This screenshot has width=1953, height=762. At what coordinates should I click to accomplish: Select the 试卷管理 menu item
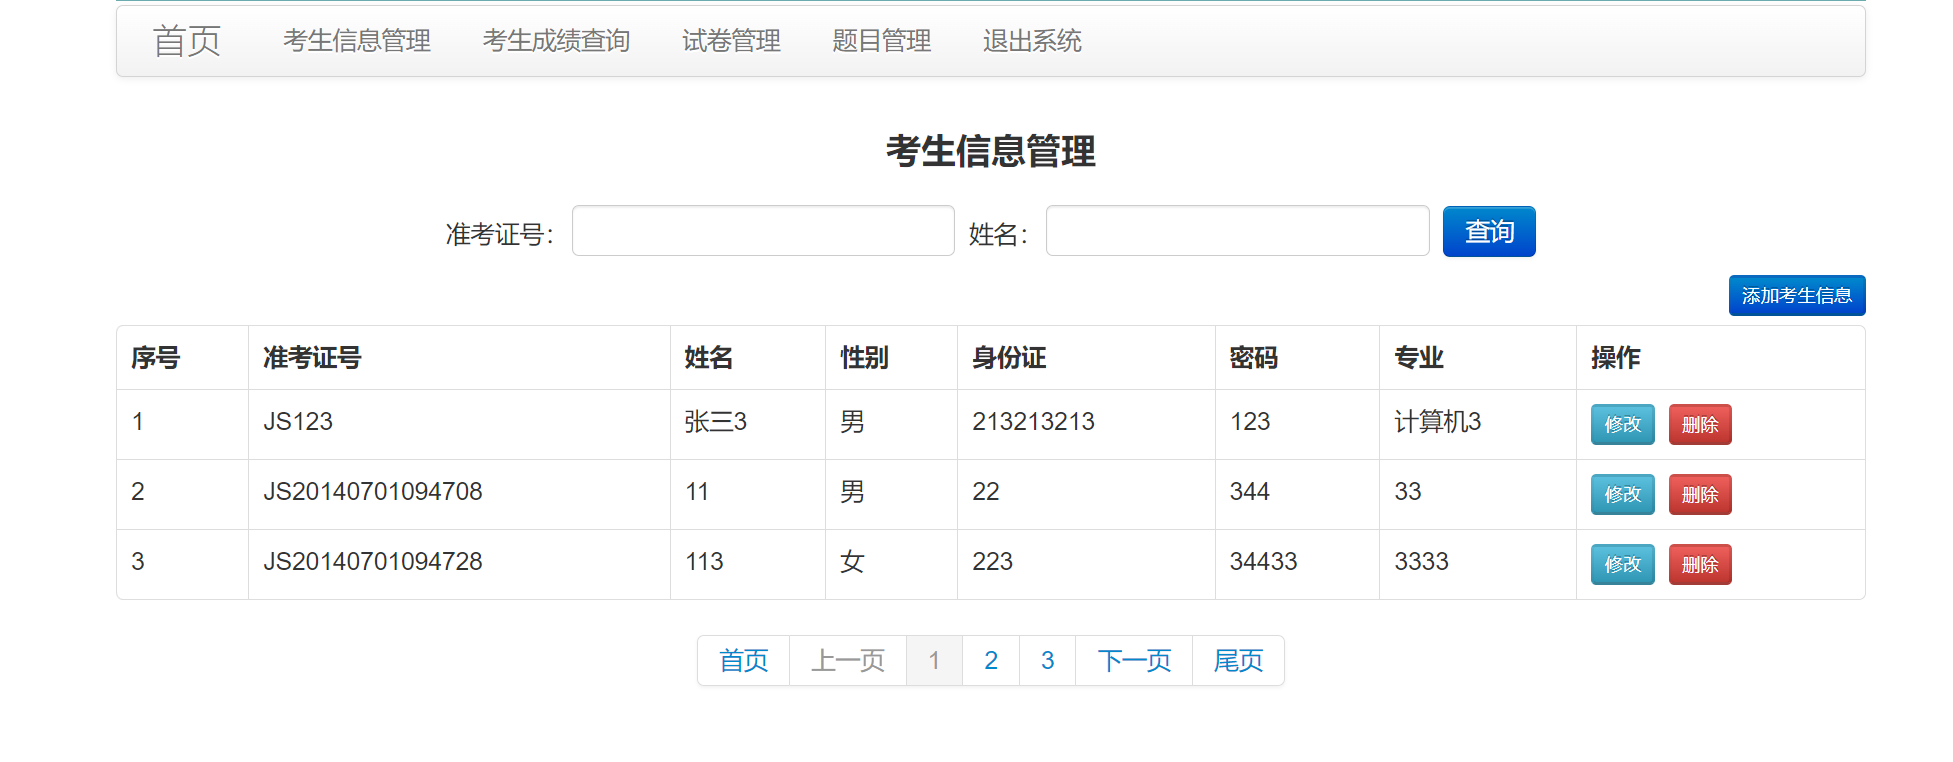[731, 41]
